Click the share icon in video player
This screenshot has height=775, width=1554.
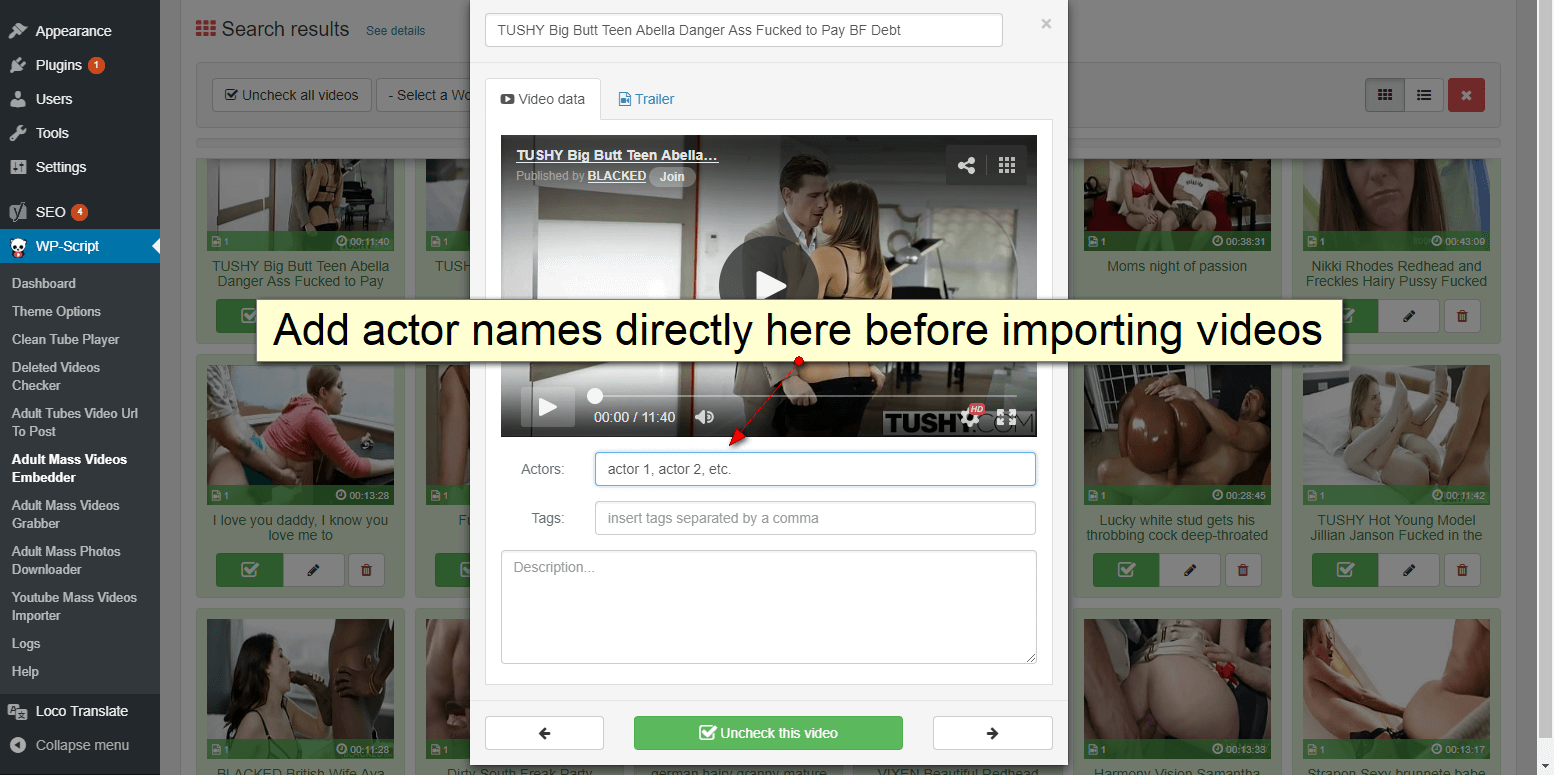(966, 166)
